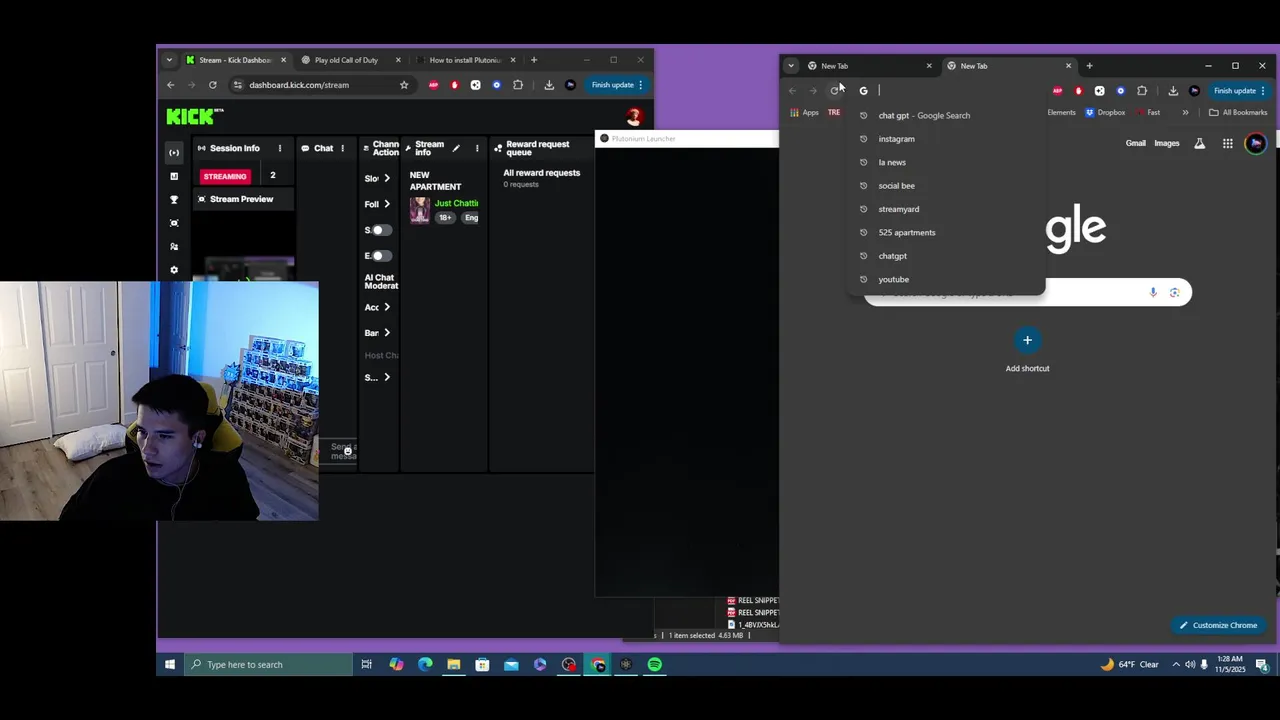This screenshot has width=1280, height=720.
Task: Select the Stream icon in Kick sidebar
Action: pyautogui.click(x=174, y=153)
